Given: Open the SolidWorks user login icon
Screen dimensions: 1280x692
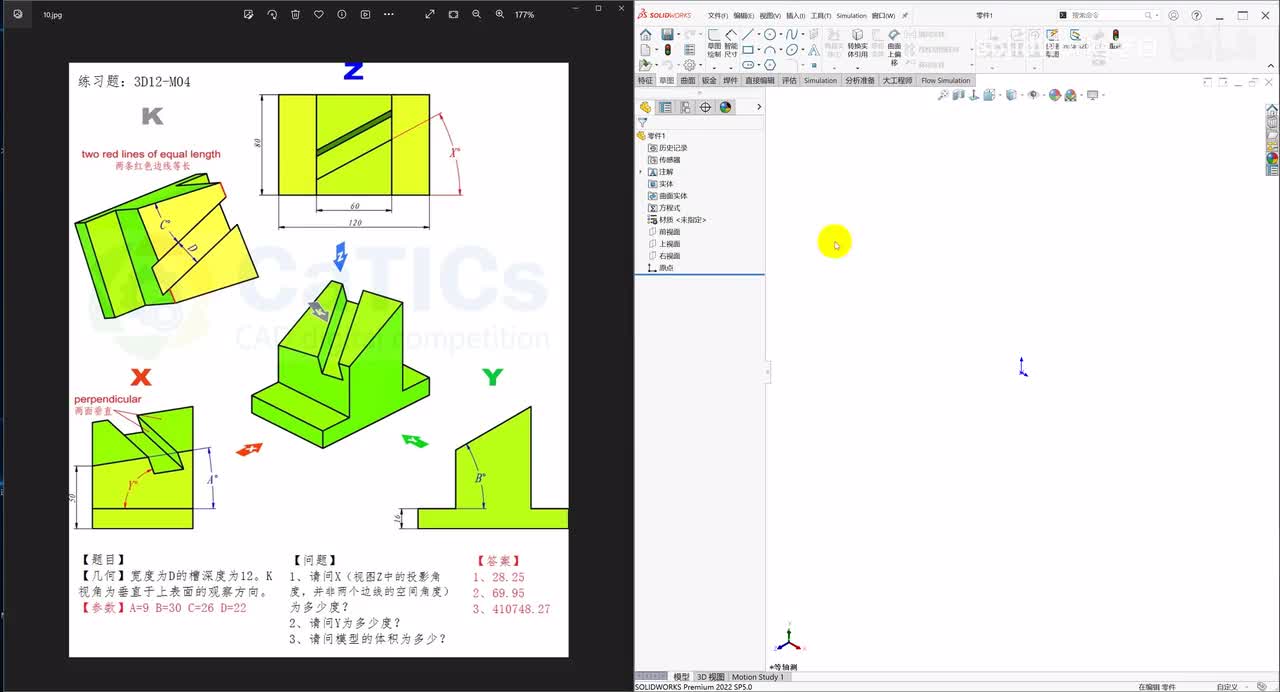Looking at the screenshot, I should [x=1173, y=15].
